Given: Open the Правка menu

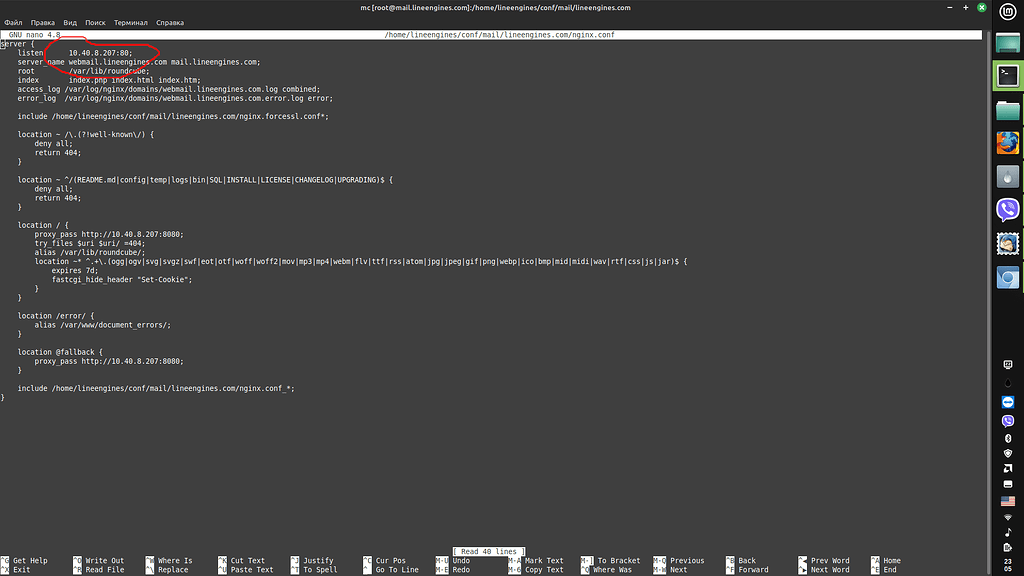Looking at the screenshot, I should (x=43, y=22).
